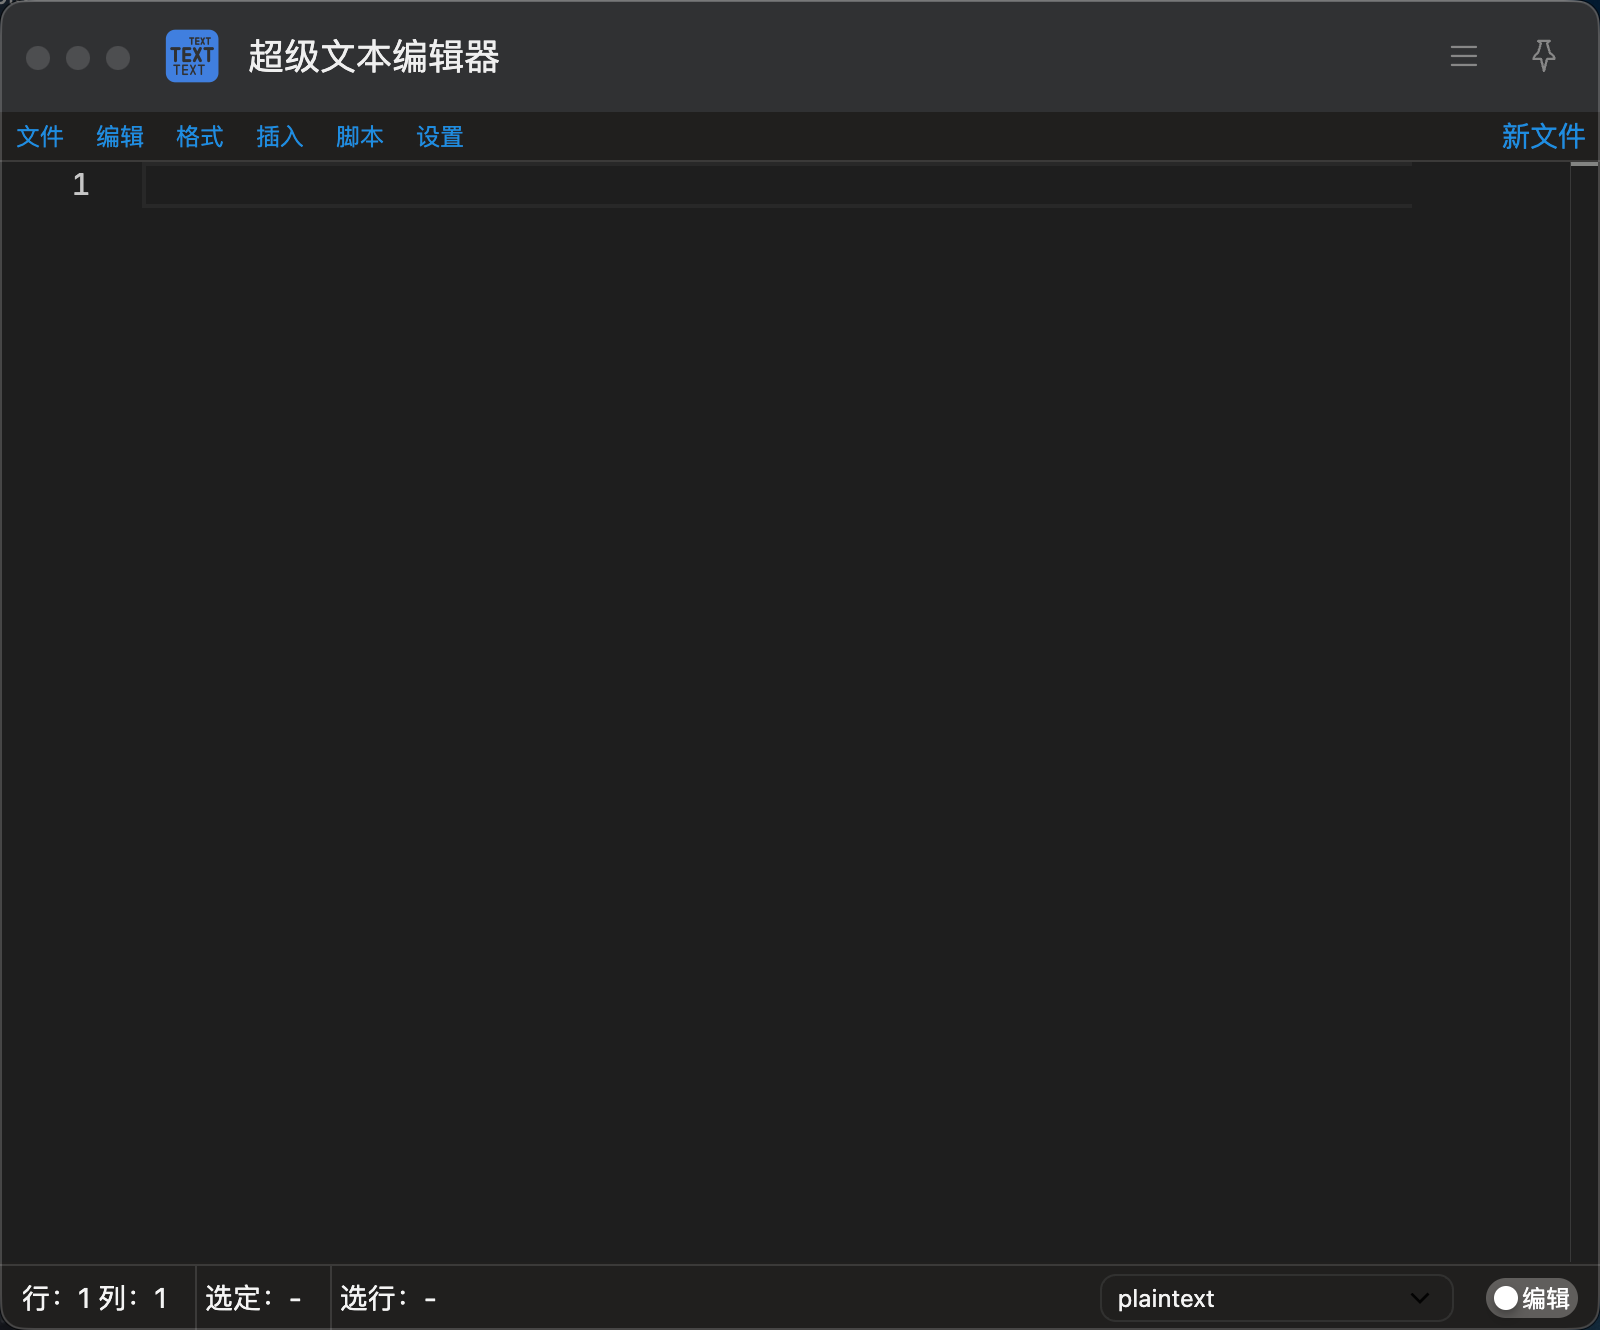
Task: Open the 格式 menu
Action: (x=200, y=137)
